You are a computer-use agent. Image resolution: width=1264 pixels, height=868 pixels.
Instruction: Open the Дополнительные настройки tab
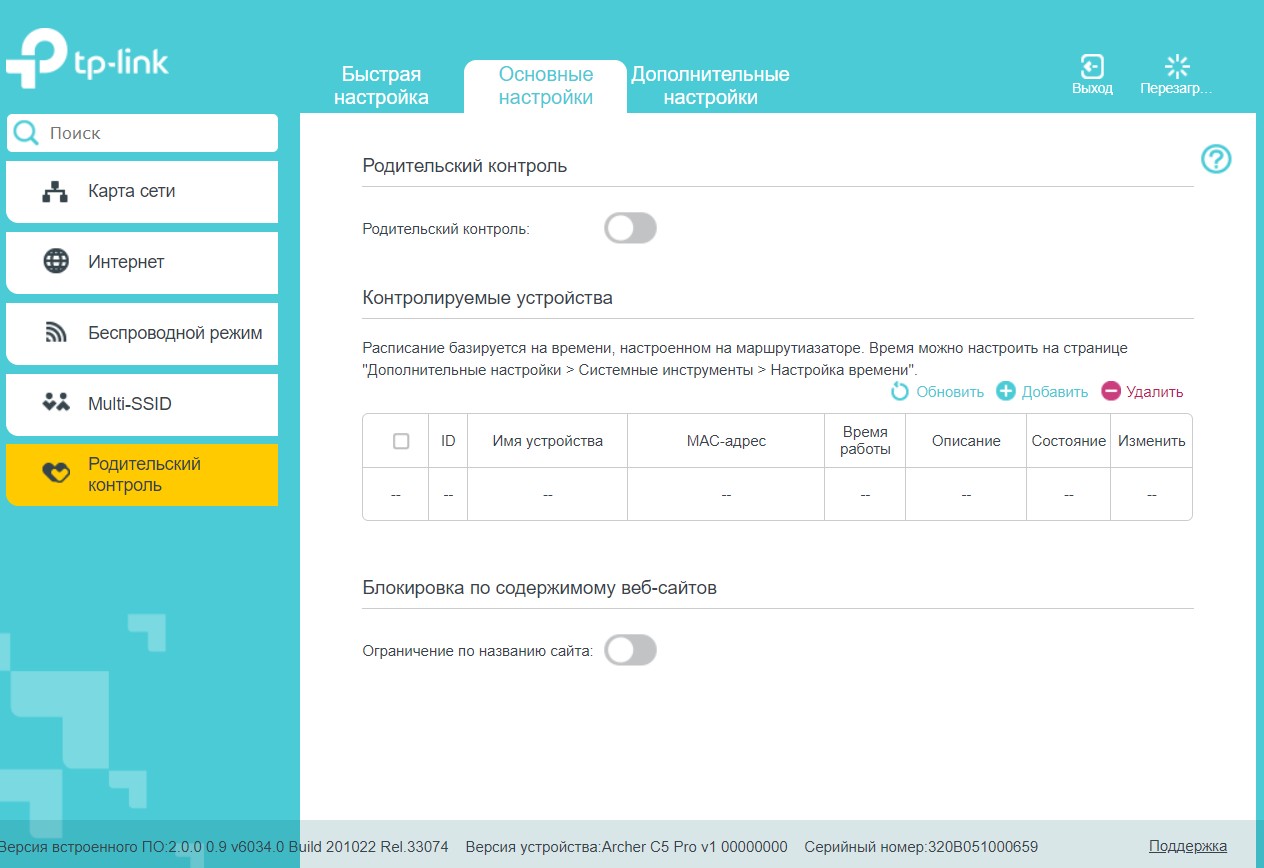(710, 86)
